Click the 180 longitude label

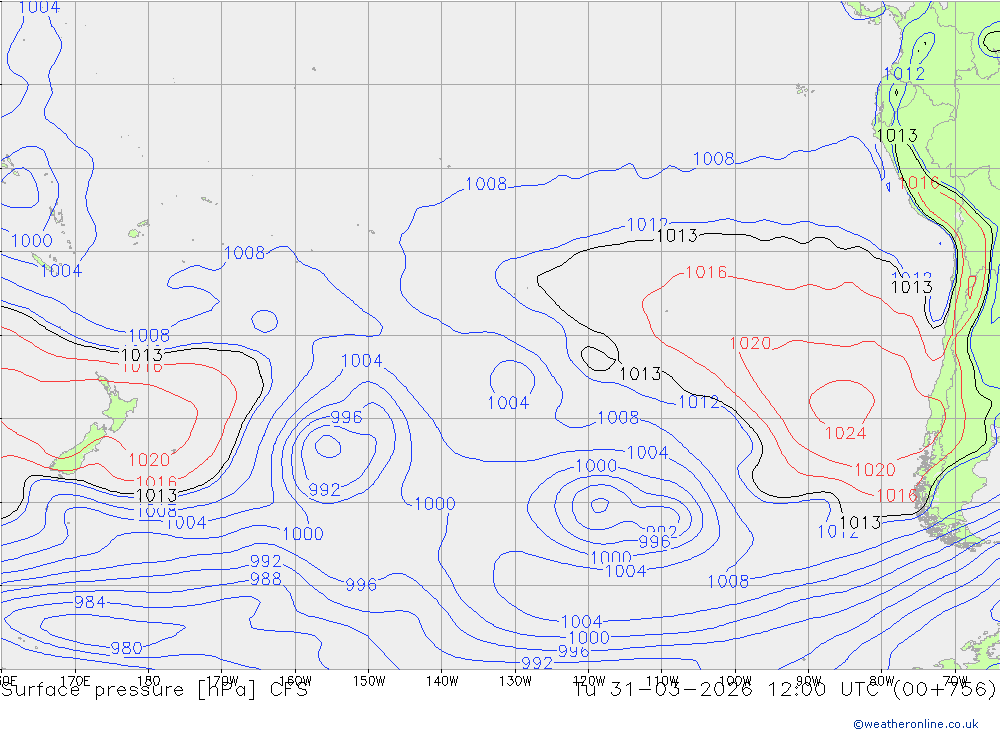pyautogui.click(x=148, y=681)
